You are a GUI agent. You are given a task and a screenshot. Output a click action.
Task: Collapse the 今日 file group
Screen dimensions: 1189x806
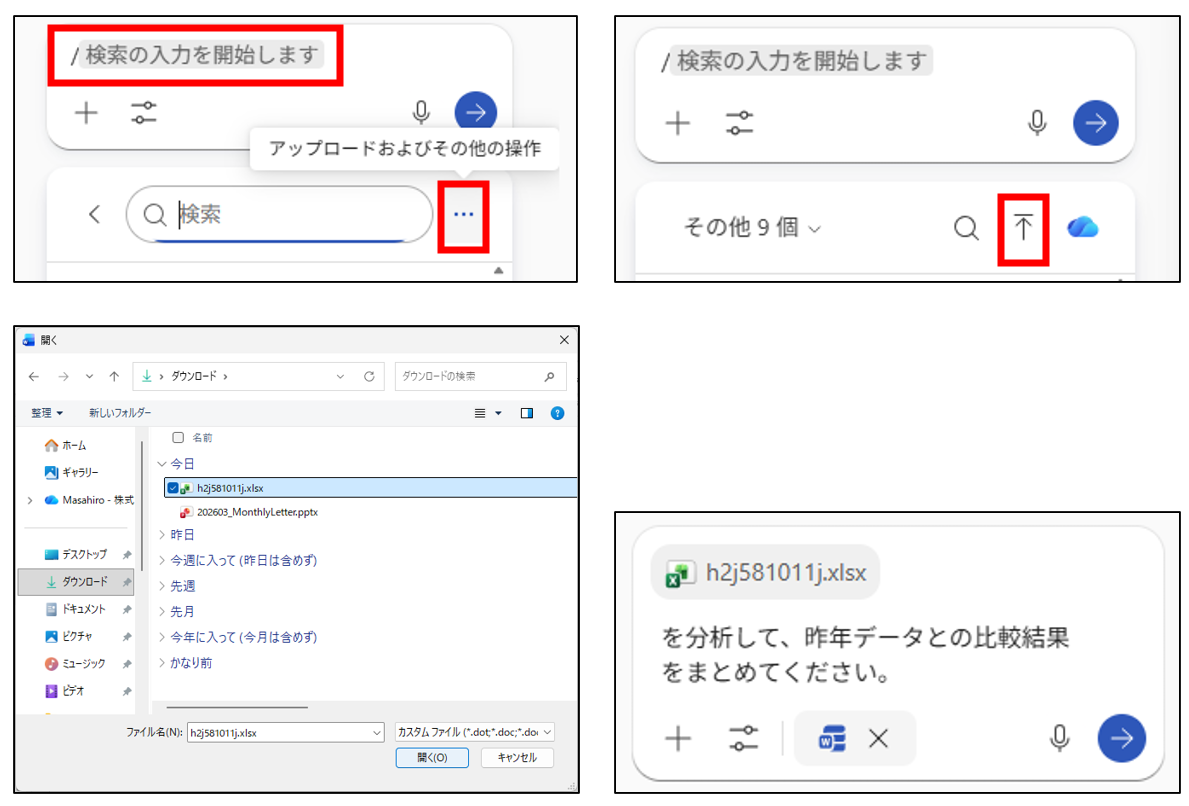tap(163, 464)
